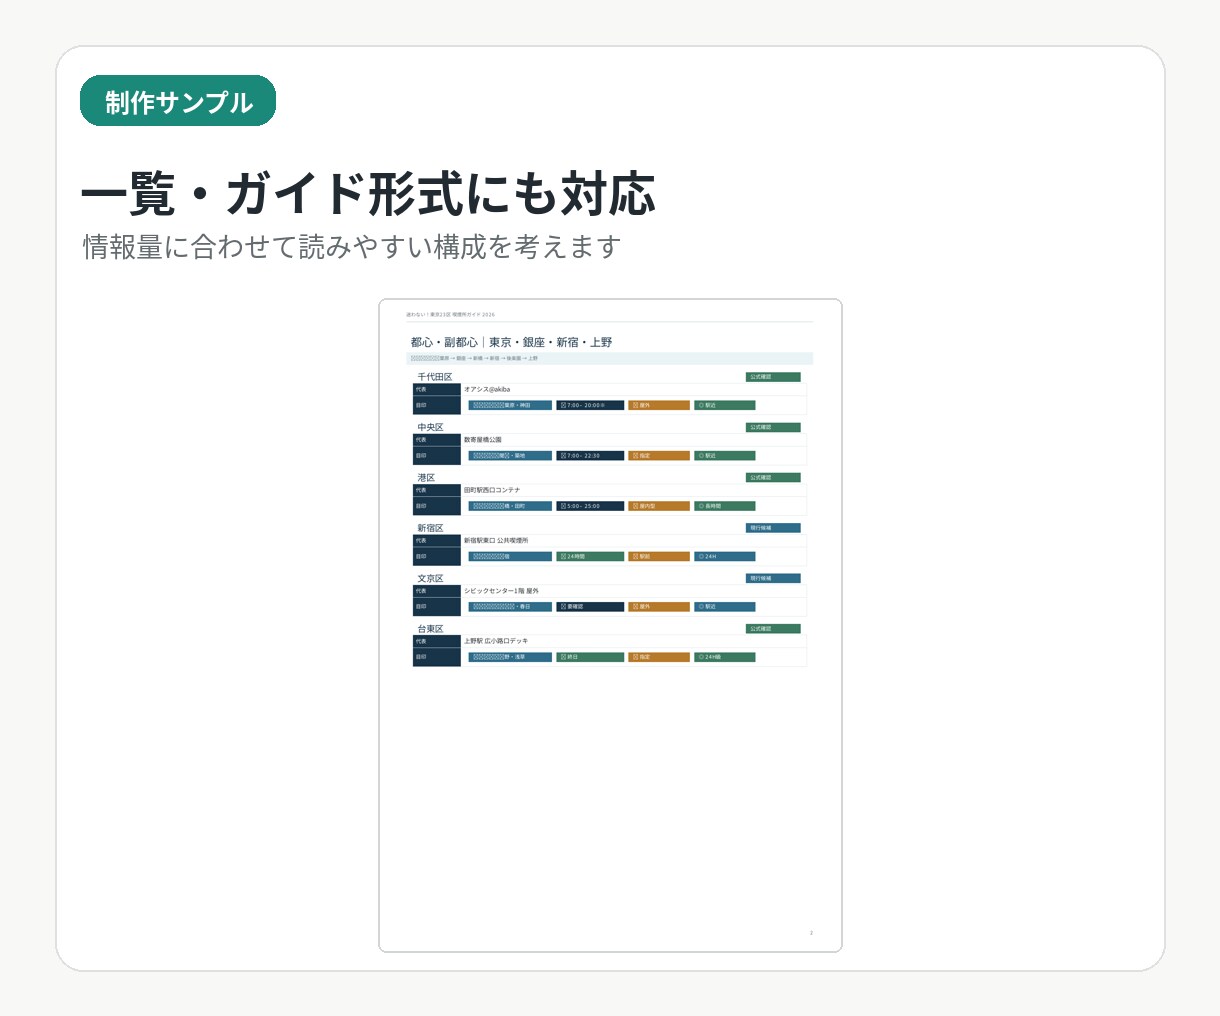Click the spot name 田町駅西口コンテナ
1220x1016 pixels.
tap(492, 490)
